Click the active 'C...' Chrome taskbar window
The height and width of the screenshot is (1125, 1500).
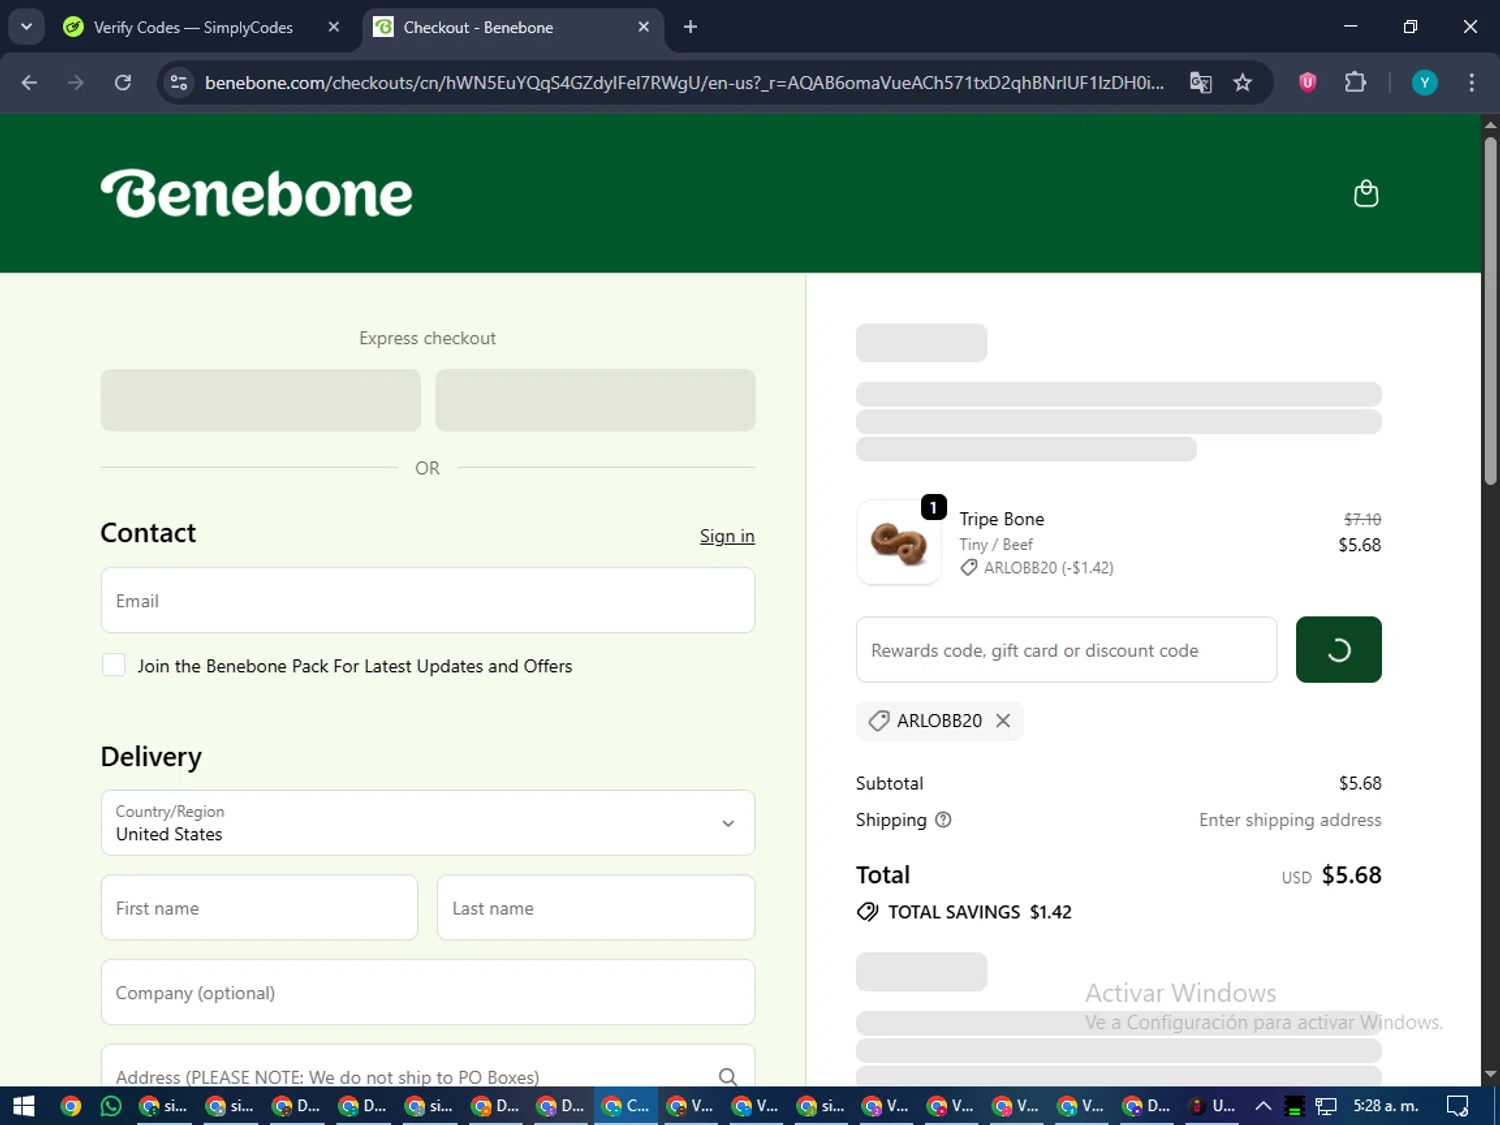tap(626, 1105)
